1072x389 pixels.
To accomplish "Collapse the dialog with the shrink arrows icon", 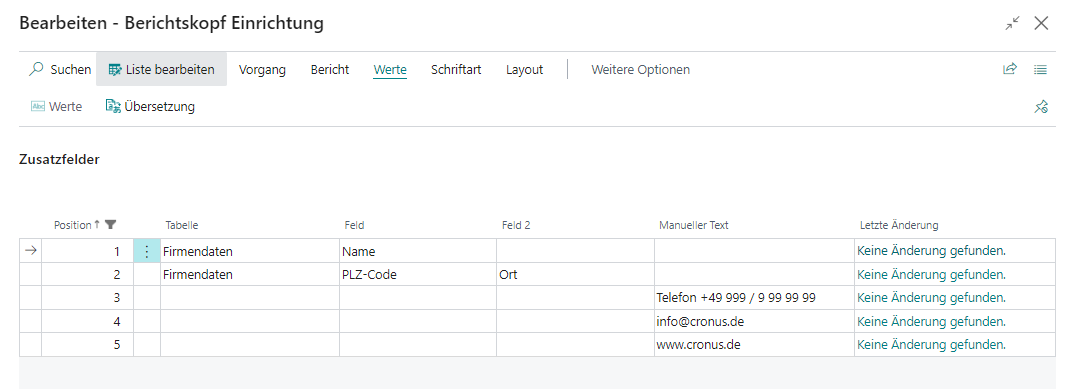I will click(1012, 23).
